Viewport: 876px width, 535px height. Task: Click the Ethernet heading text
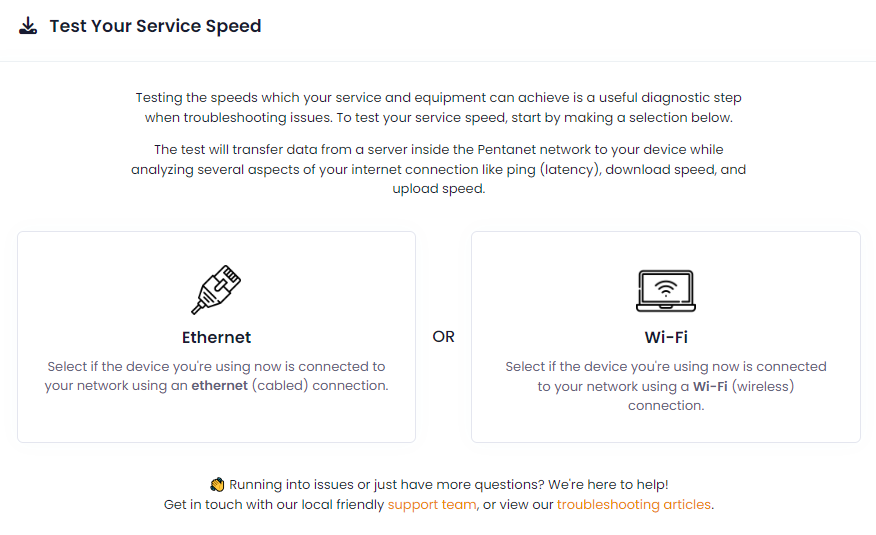coord(216,337)
